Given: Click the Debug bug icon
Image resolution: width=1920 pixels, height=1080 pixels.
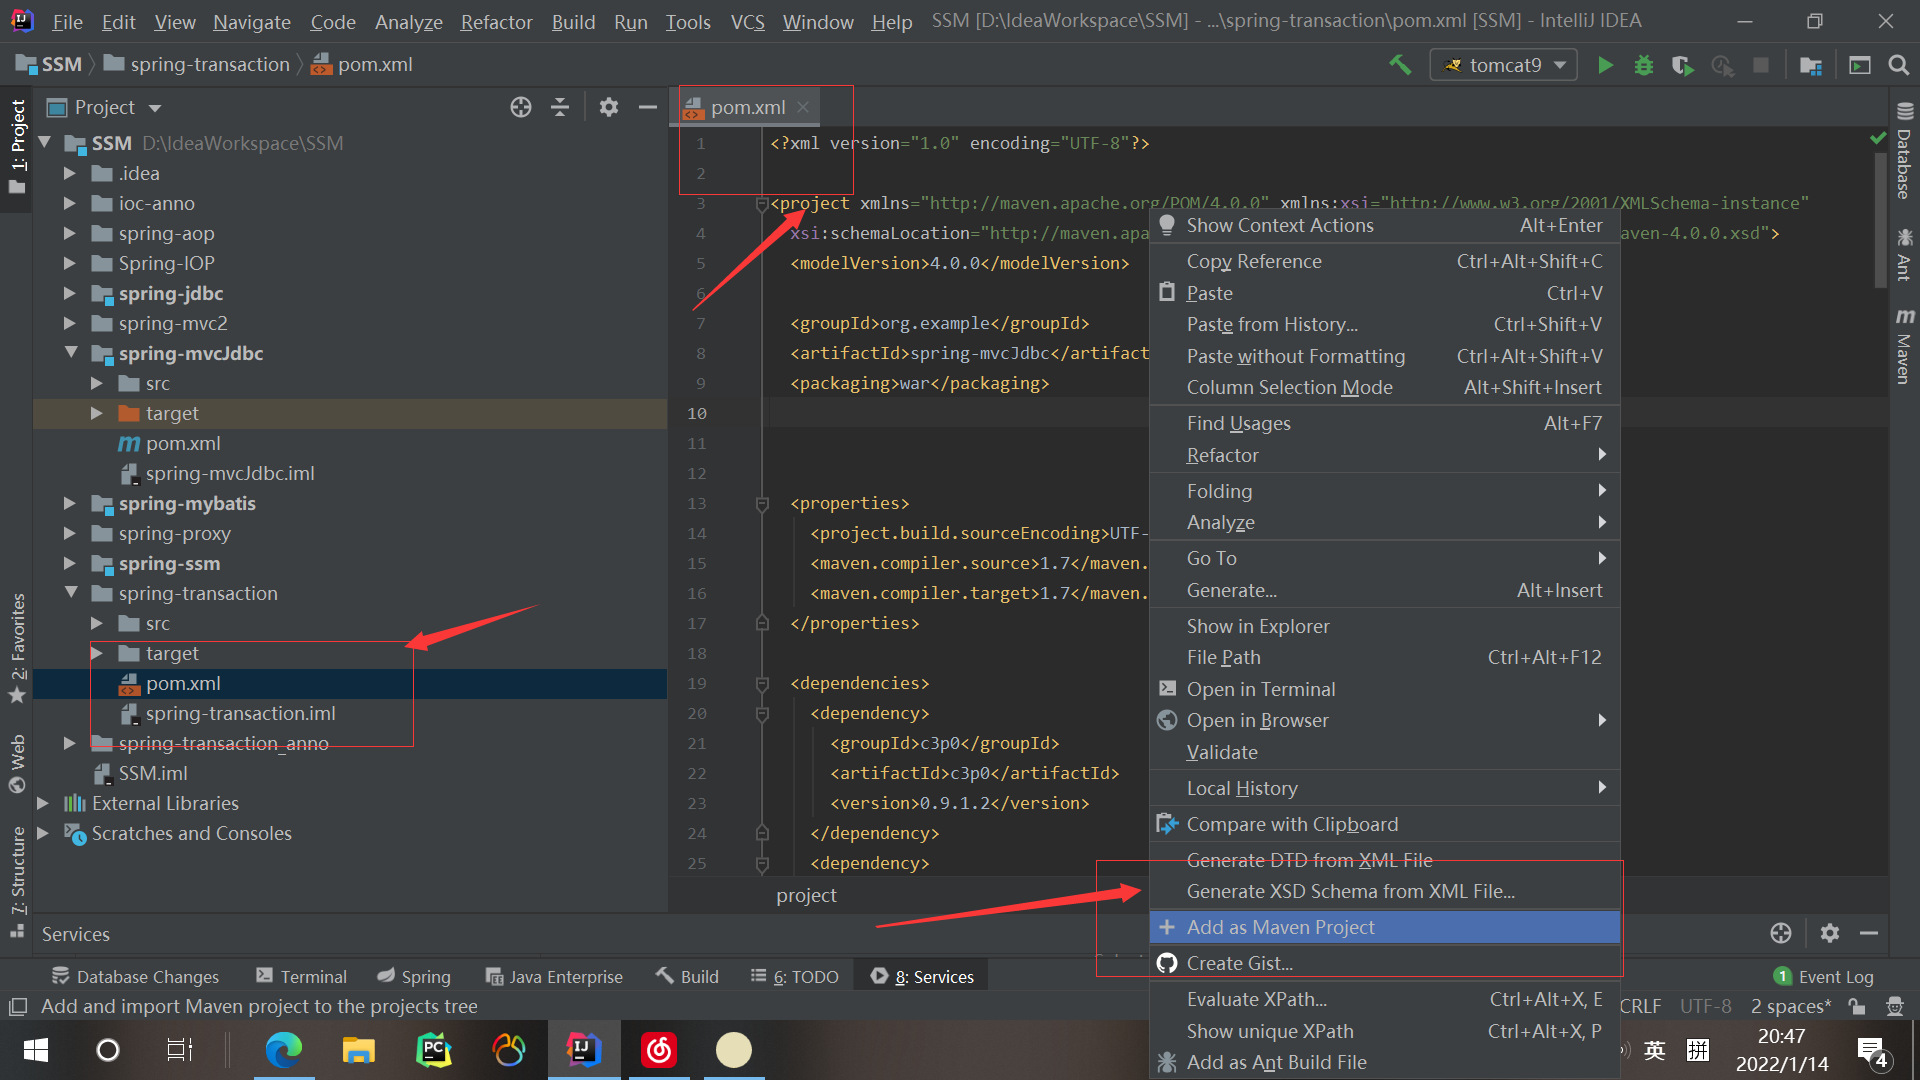Looking at the screenshot, I should (1644, 65).
